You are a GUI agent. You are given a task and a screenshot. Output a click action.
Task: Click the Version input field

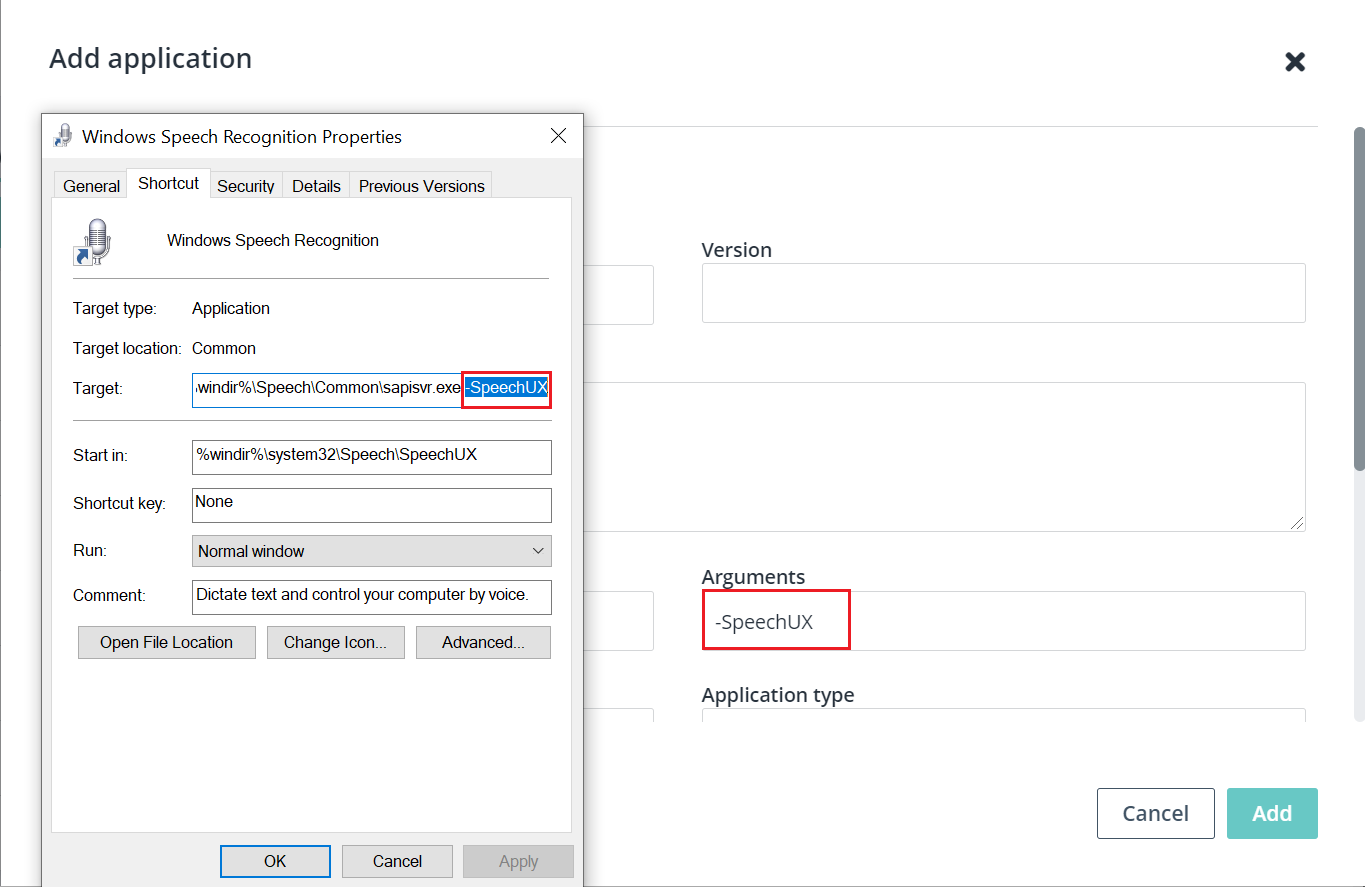click(x=1003, y=293)
